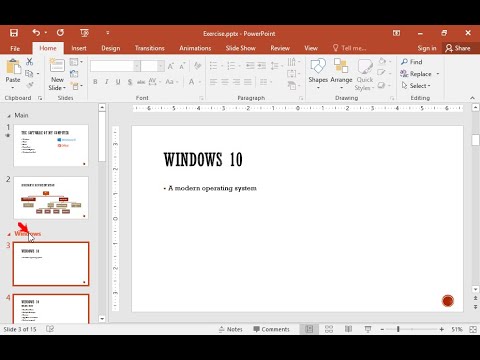Switch to the Insert tab
The width and height of the screenshot is (480, 360).
(x=79, y=48)
